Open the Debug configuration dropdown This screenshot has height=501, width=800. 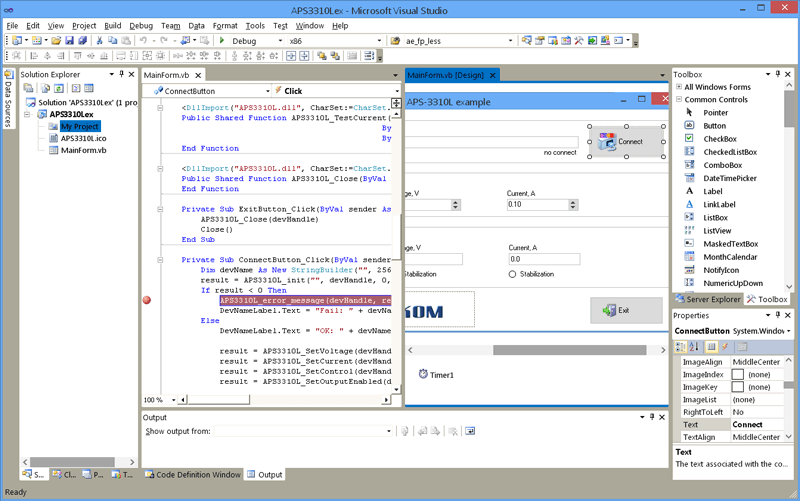[x=280, y=41]
